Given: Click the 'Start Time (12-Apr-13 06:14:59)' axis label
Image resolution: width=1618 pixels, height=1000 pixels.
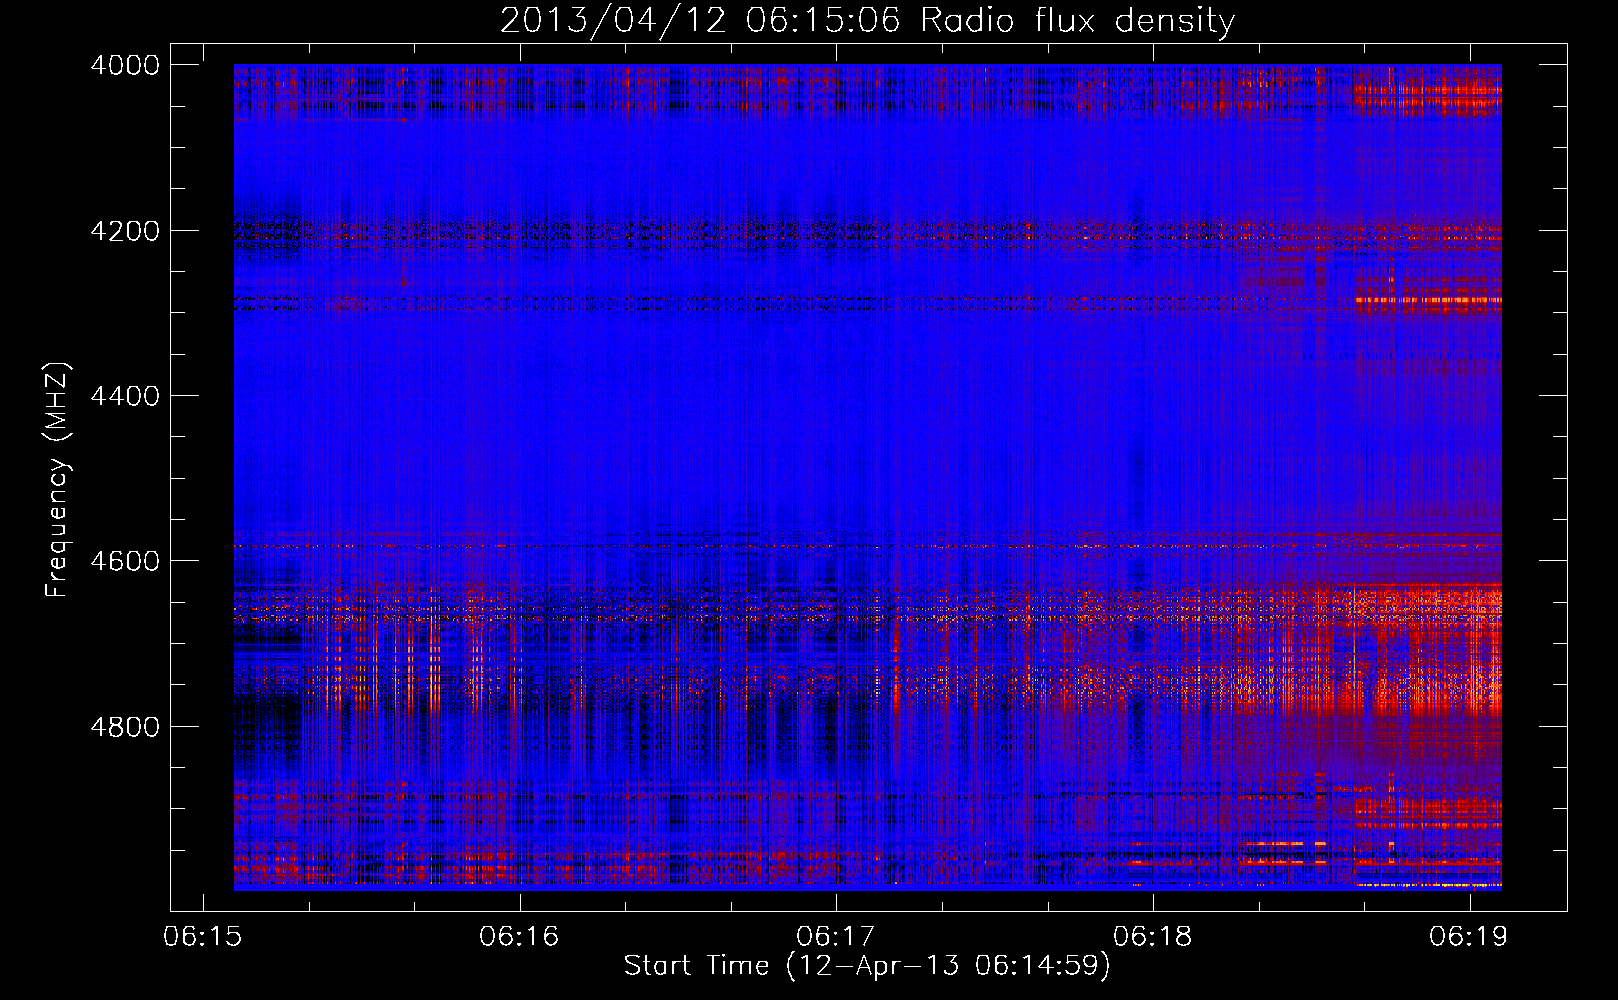Looking at the screenshot, I should pos(867,966).
